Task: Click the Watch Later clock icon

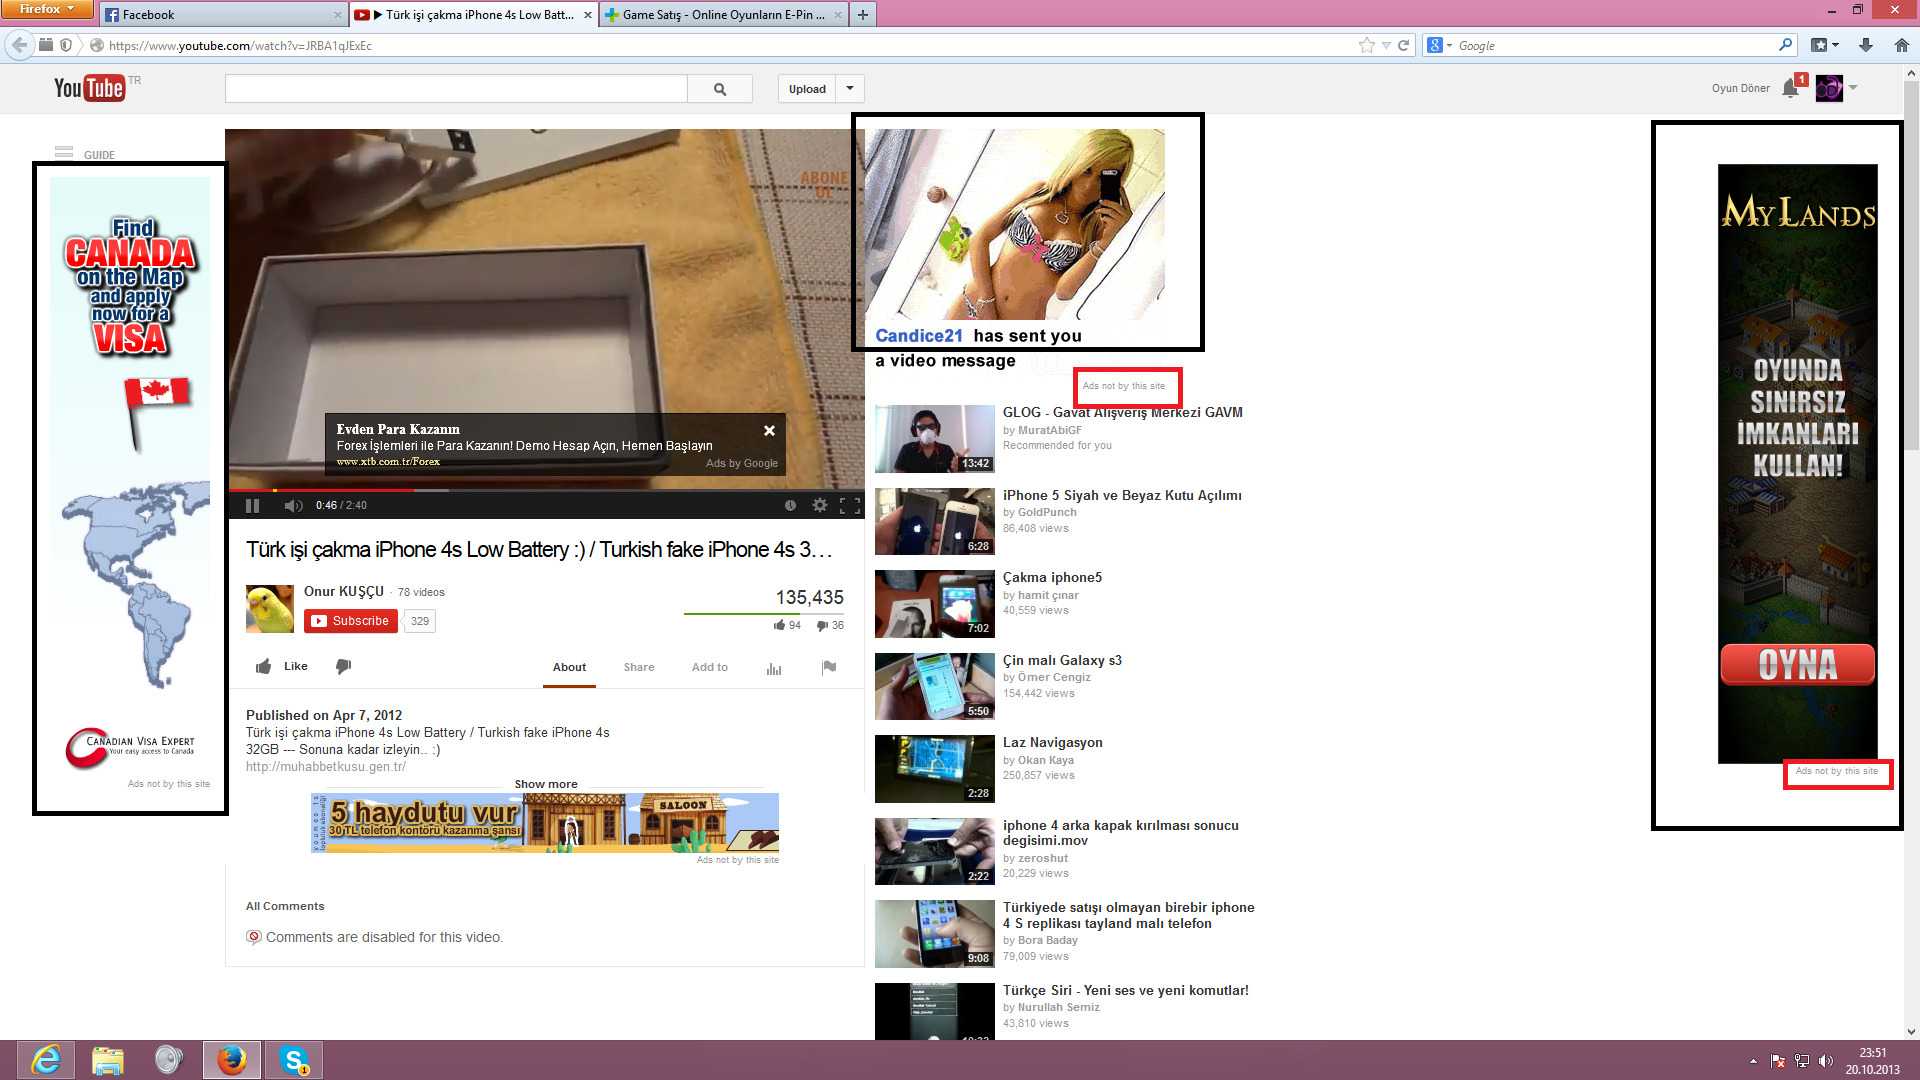Action: tap(790, 506)
